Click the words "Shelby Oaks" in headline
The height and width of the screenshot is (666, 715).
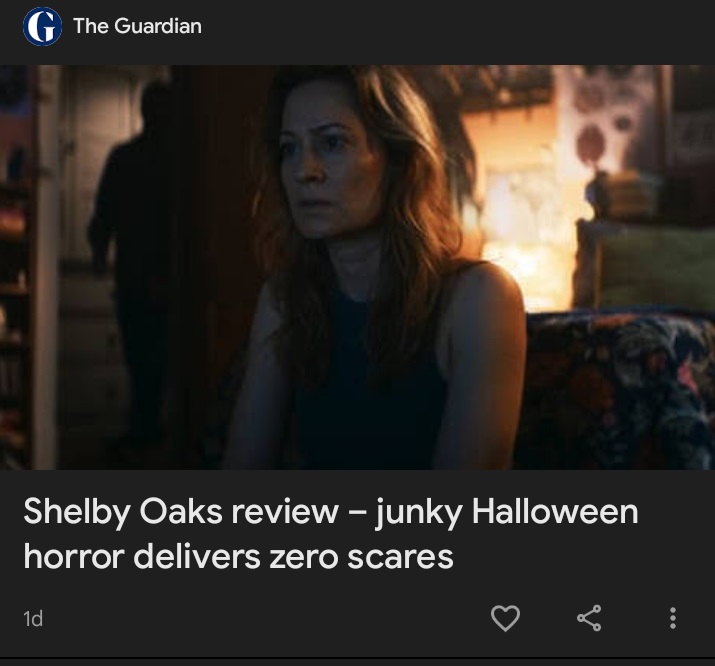click(123, 512)
